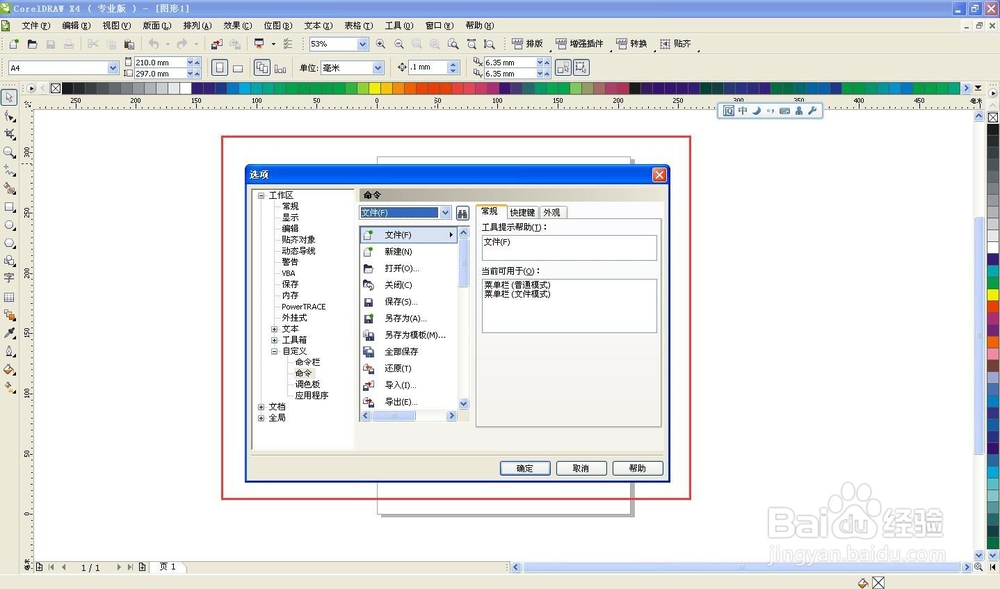
Task: Collapse the 自定义 tree node
Action: point(274,351)
